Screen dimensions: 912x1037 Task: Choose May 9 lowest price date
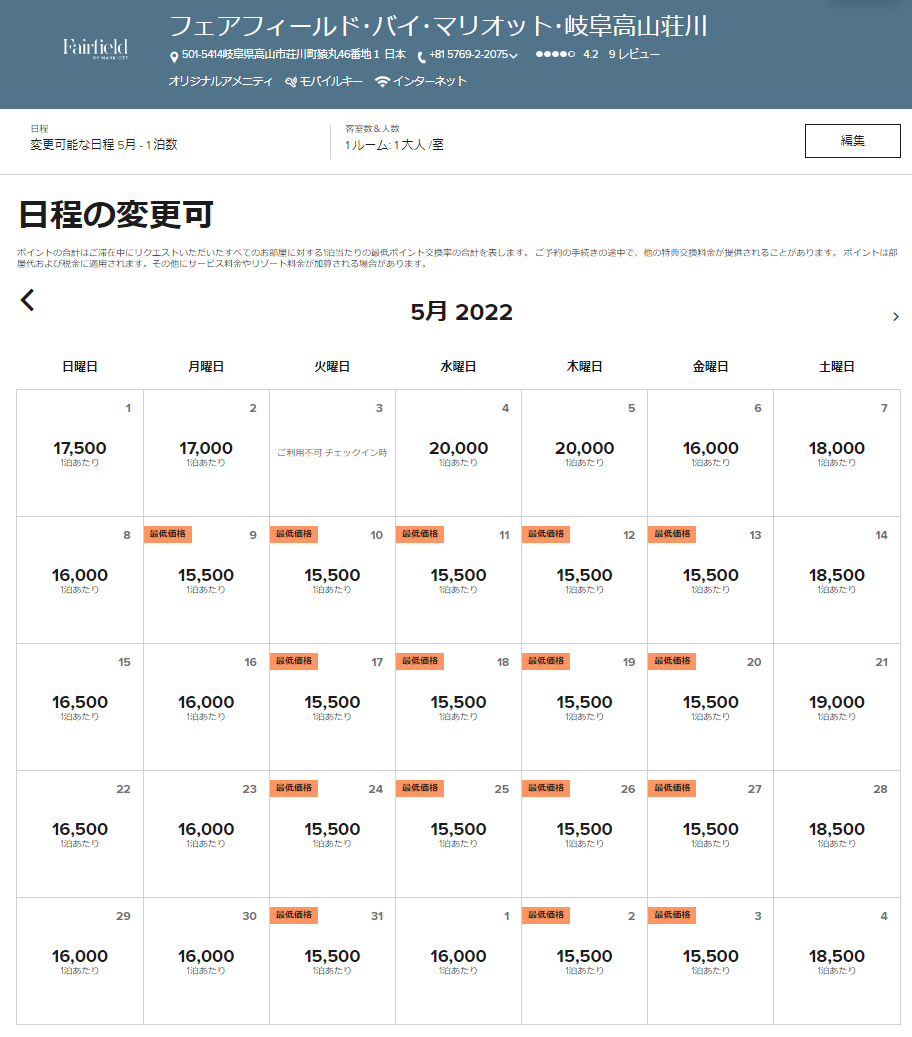pos(206,580)
